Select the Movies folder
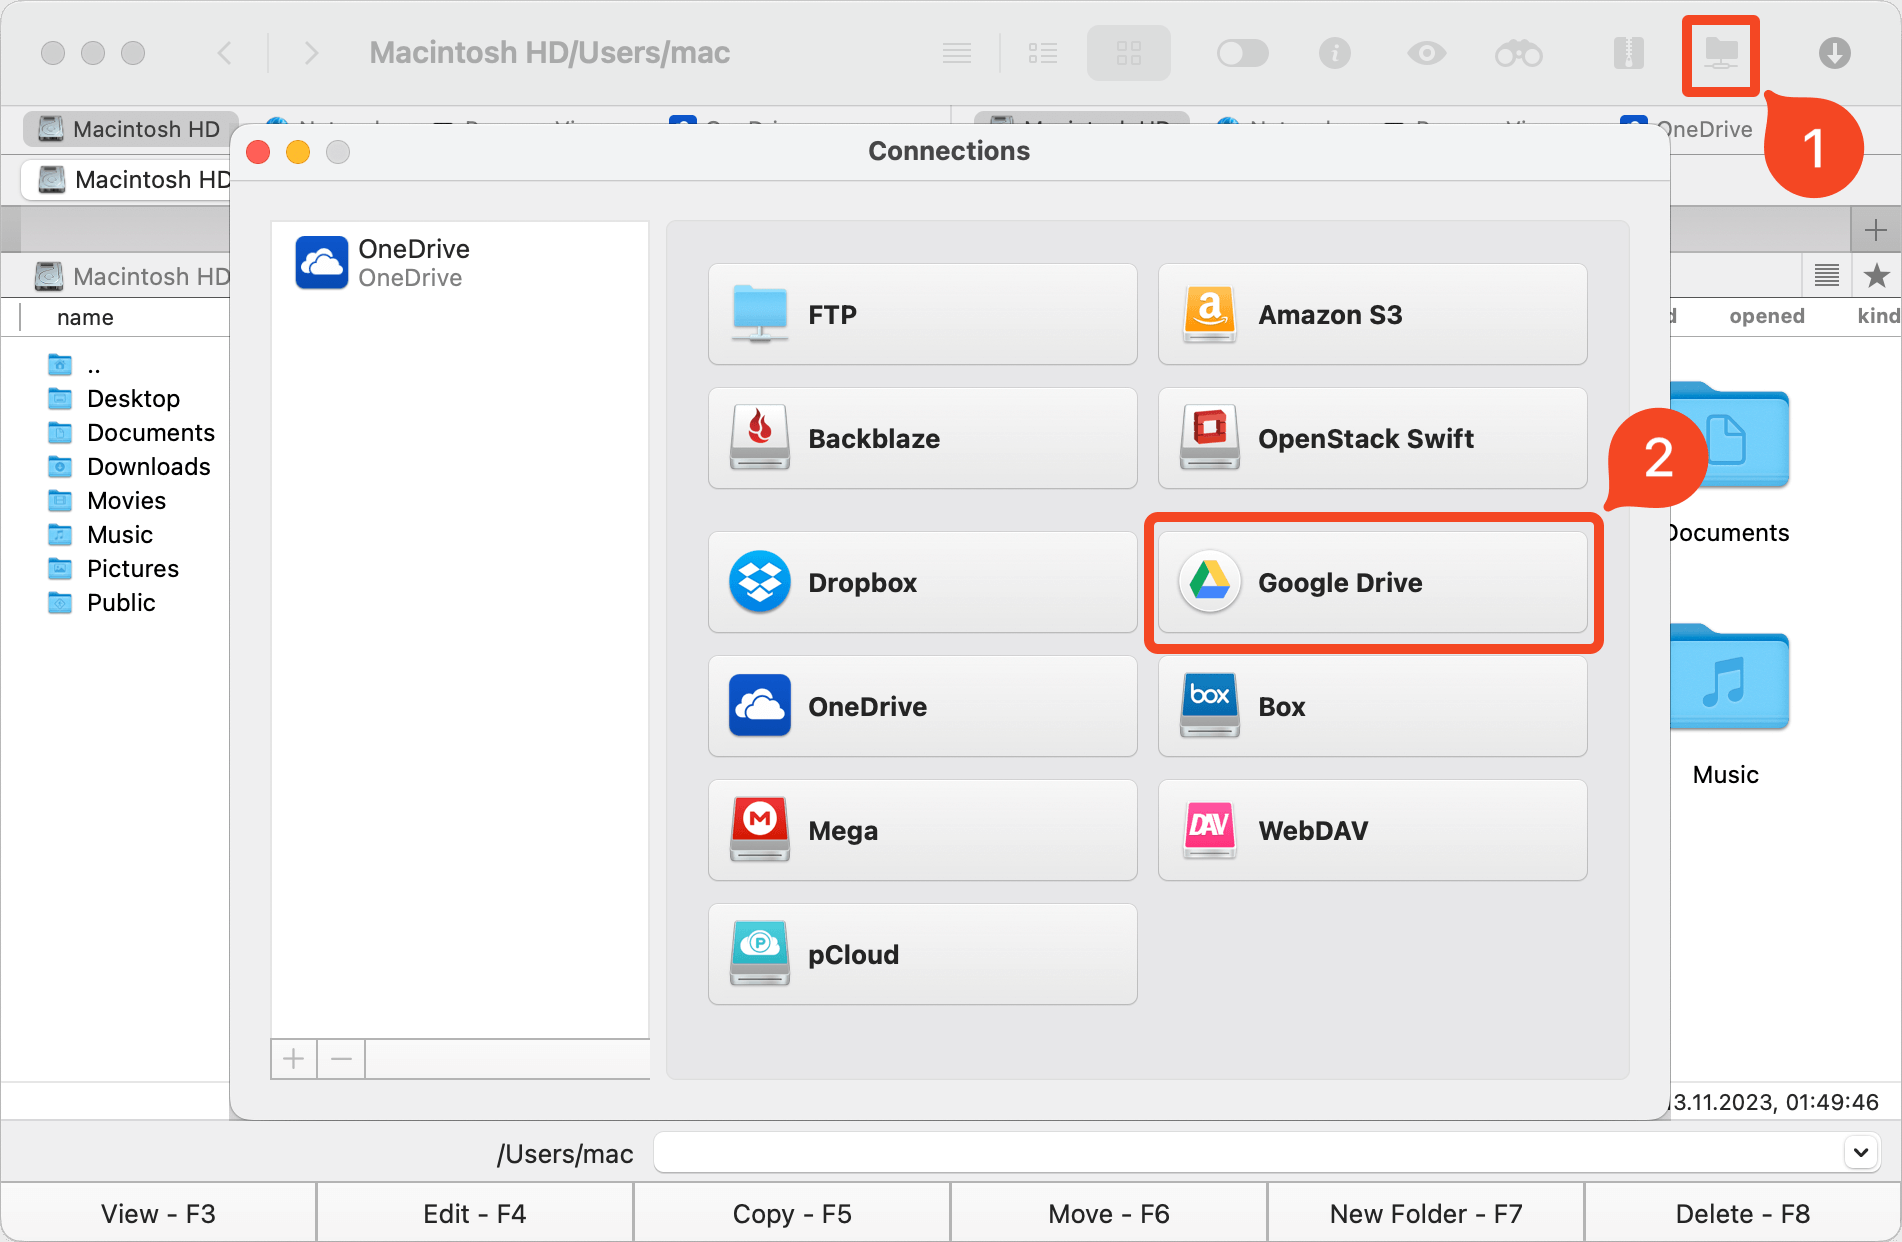Image resolution: width=1902 pixels, height=1242 pixels. (125, 500)
